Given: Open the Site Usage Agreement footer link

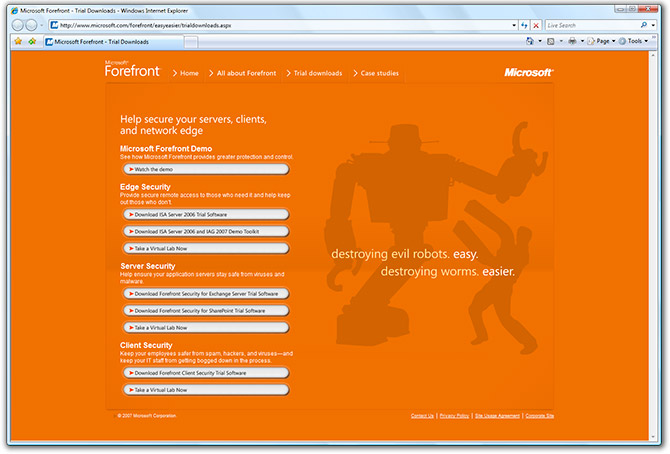Looking at the screenshot, I should [497, 416].
